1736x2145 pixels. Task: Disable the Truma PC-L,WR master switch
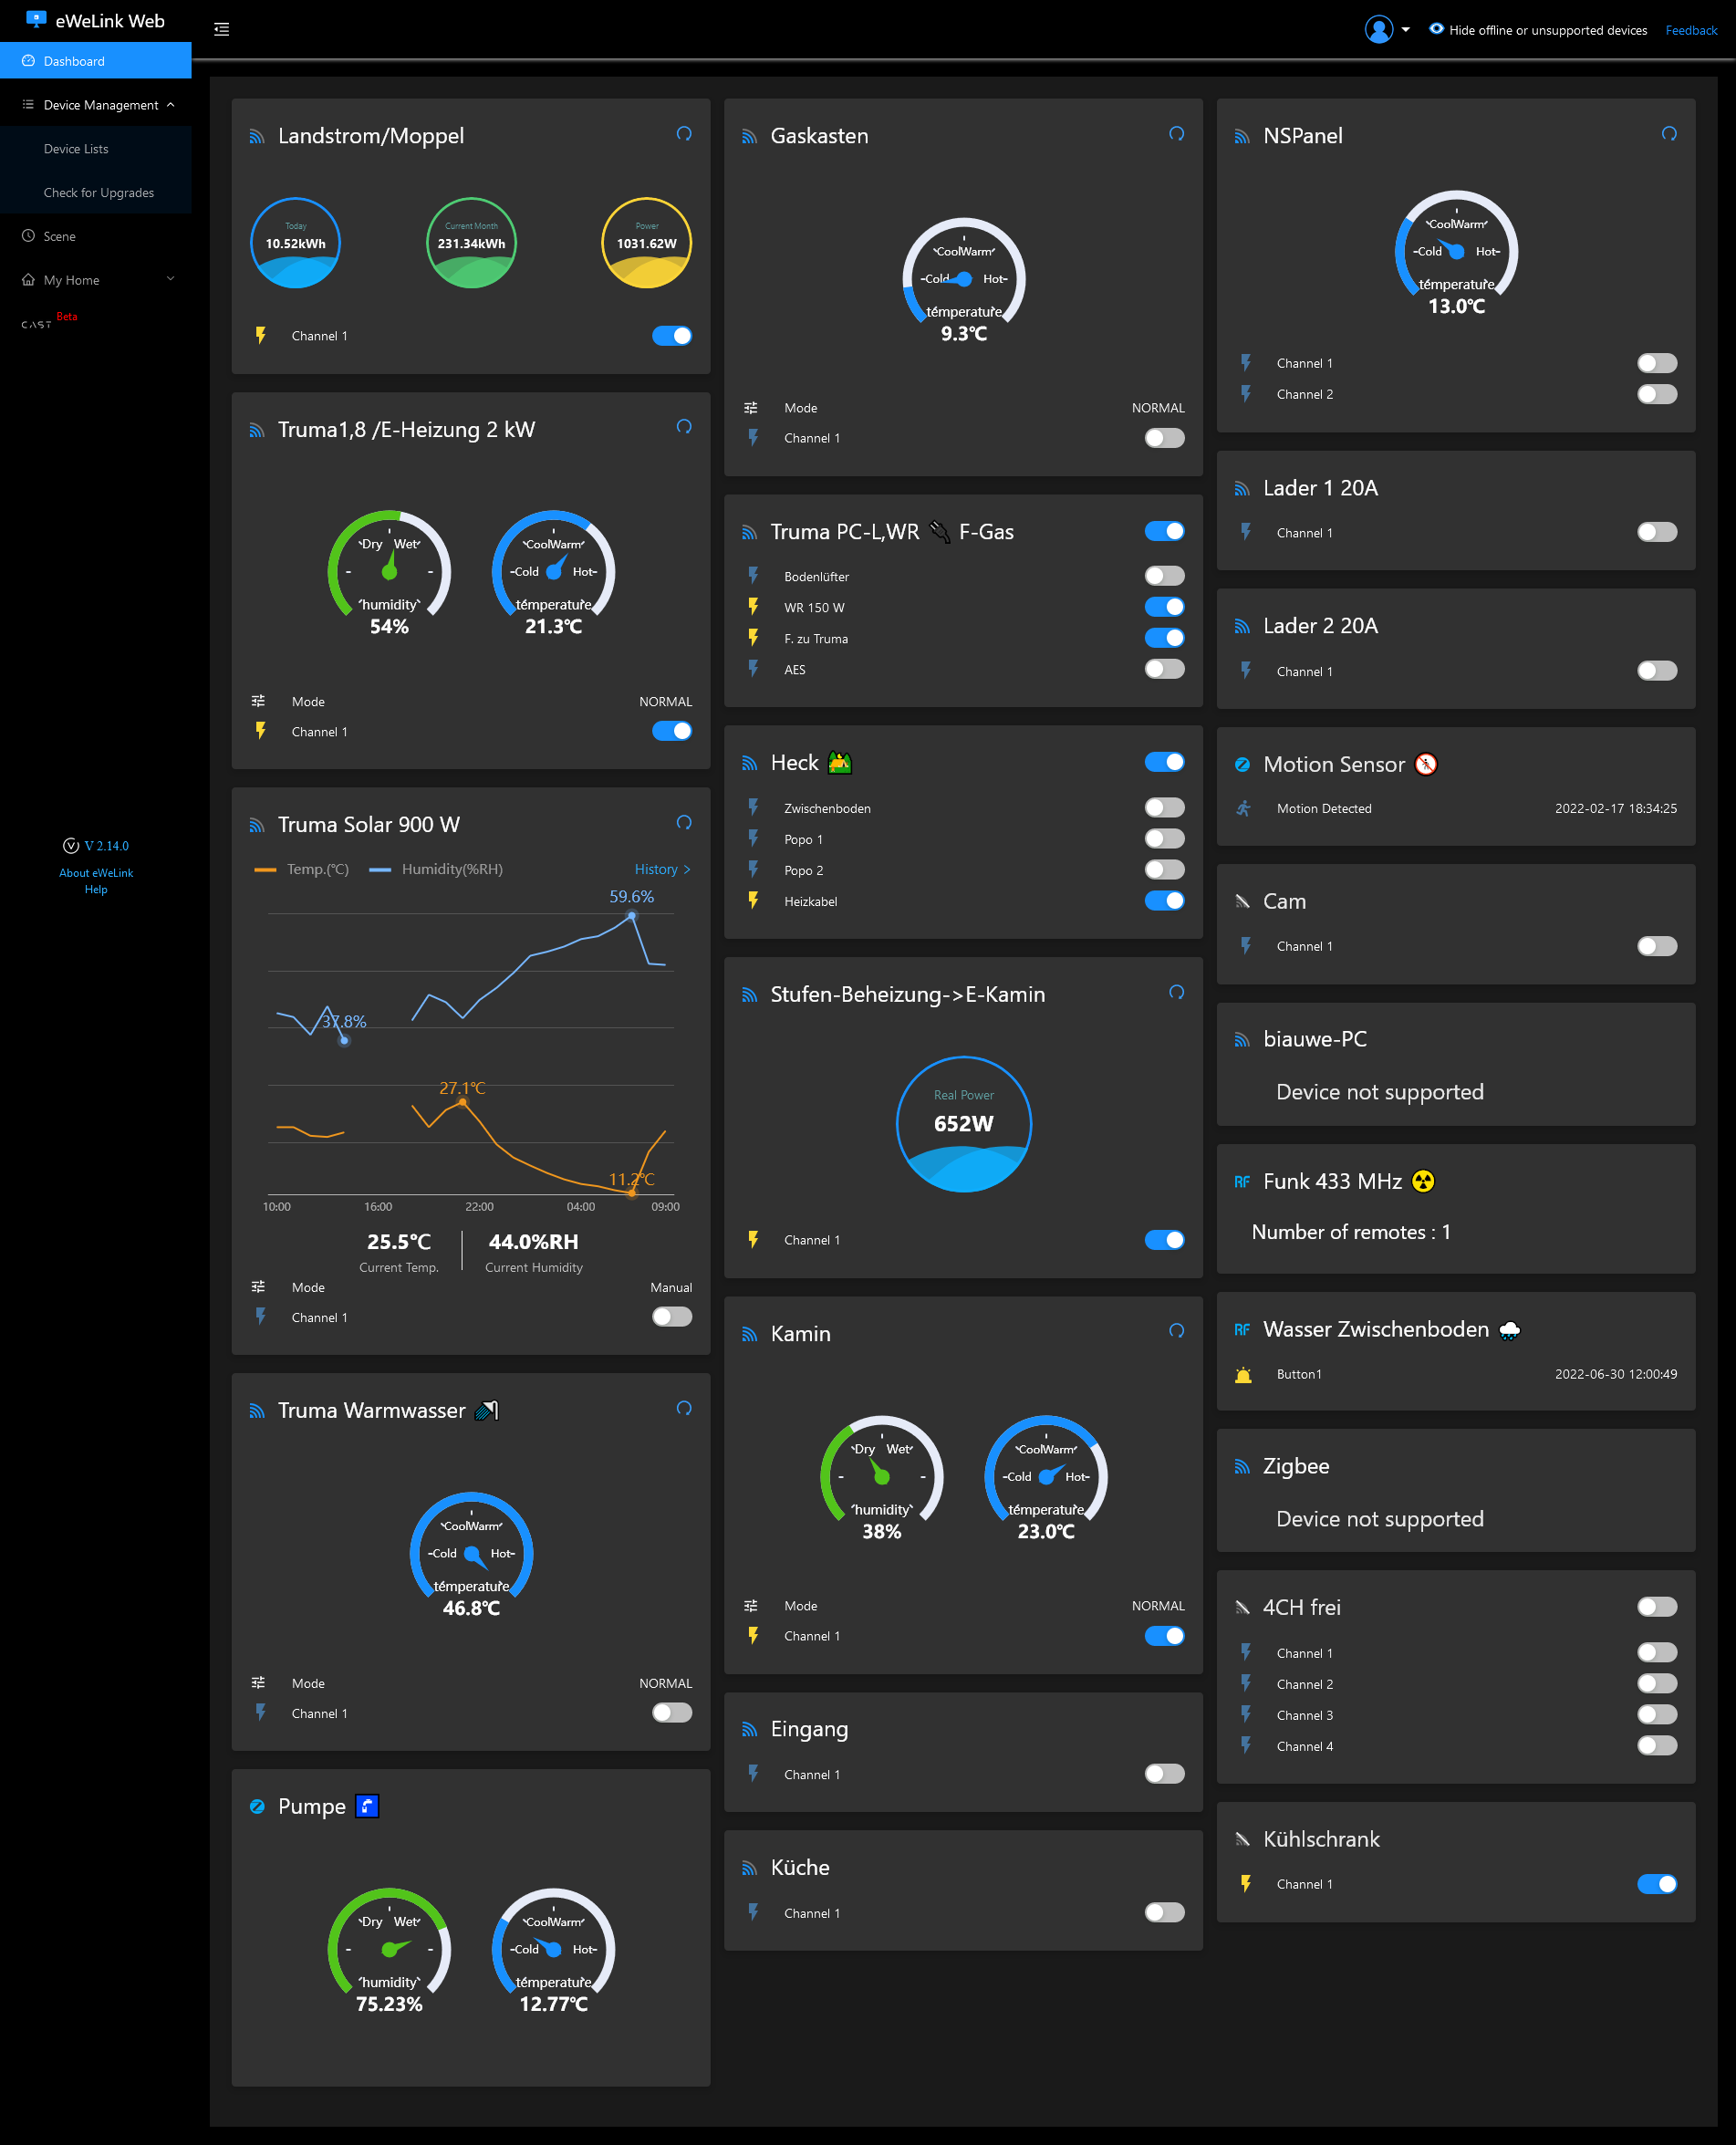click(1165, 531)
